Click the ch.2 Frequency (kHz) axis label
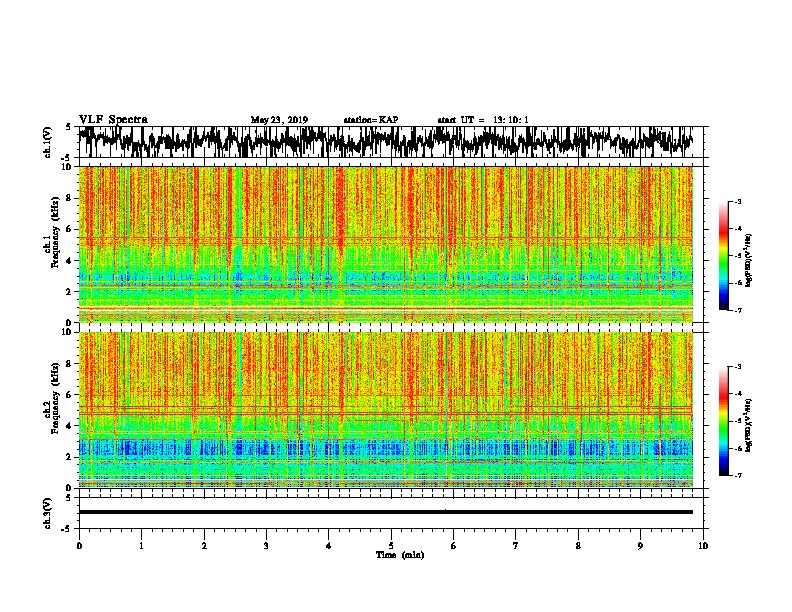Viewport: 792px width, 612px height. [x=52, y=398]
